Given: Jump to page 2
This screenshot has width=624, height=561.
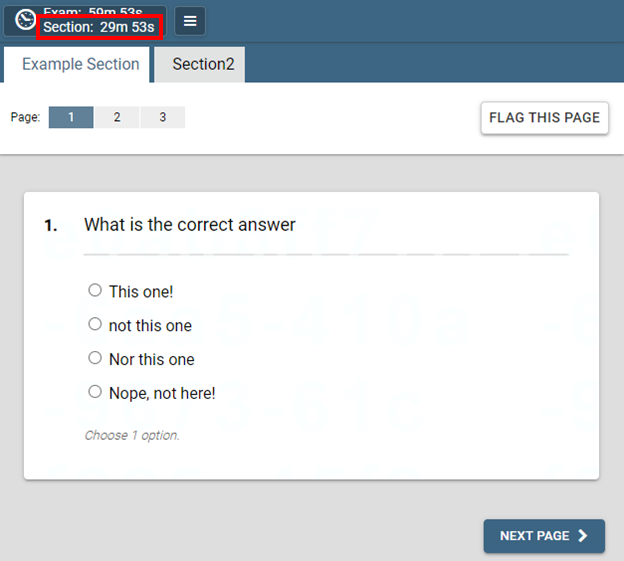Looking at the screenshot, I should [117, 117].
